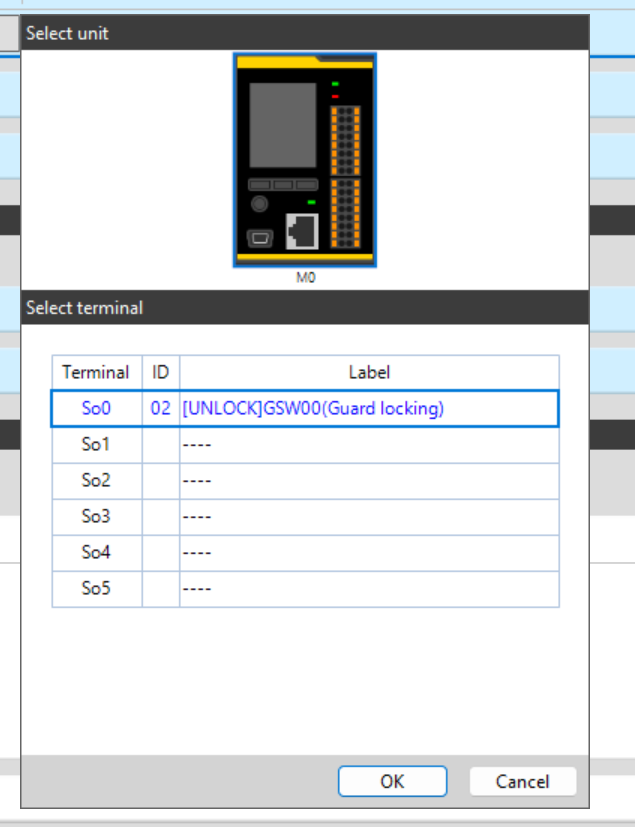Click the Label column header
Screen dimensions: 635x827
tap(369, 372)
